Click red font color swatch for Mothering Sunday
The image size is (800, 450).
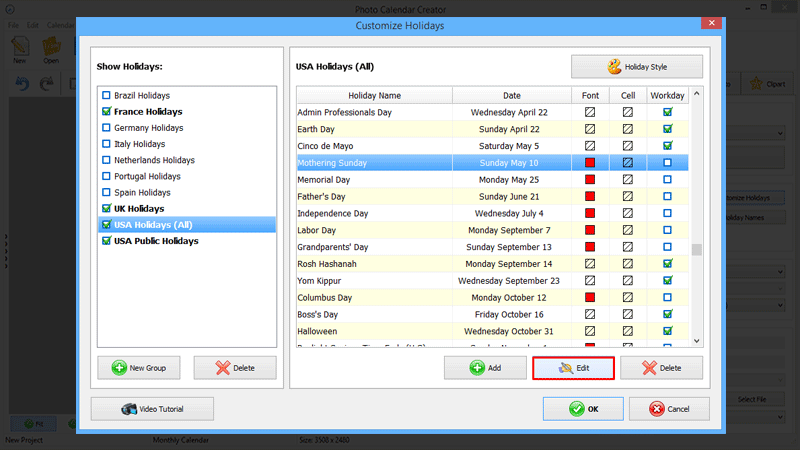590,163
